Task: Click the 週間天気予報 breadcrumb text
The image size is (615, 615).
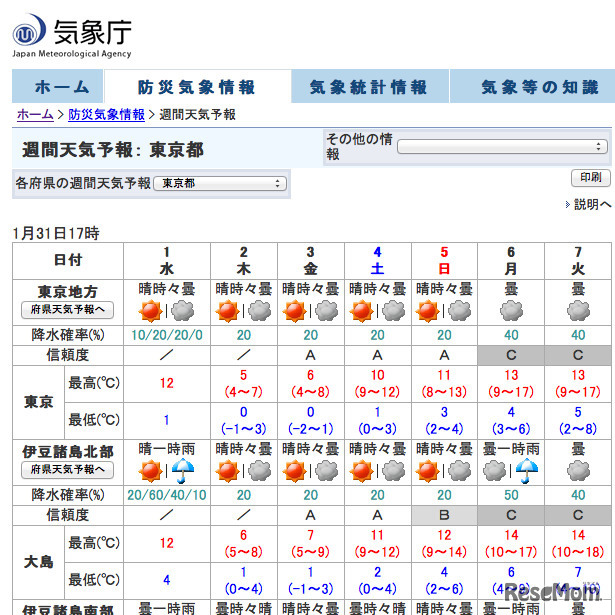Action: (197, 115)
